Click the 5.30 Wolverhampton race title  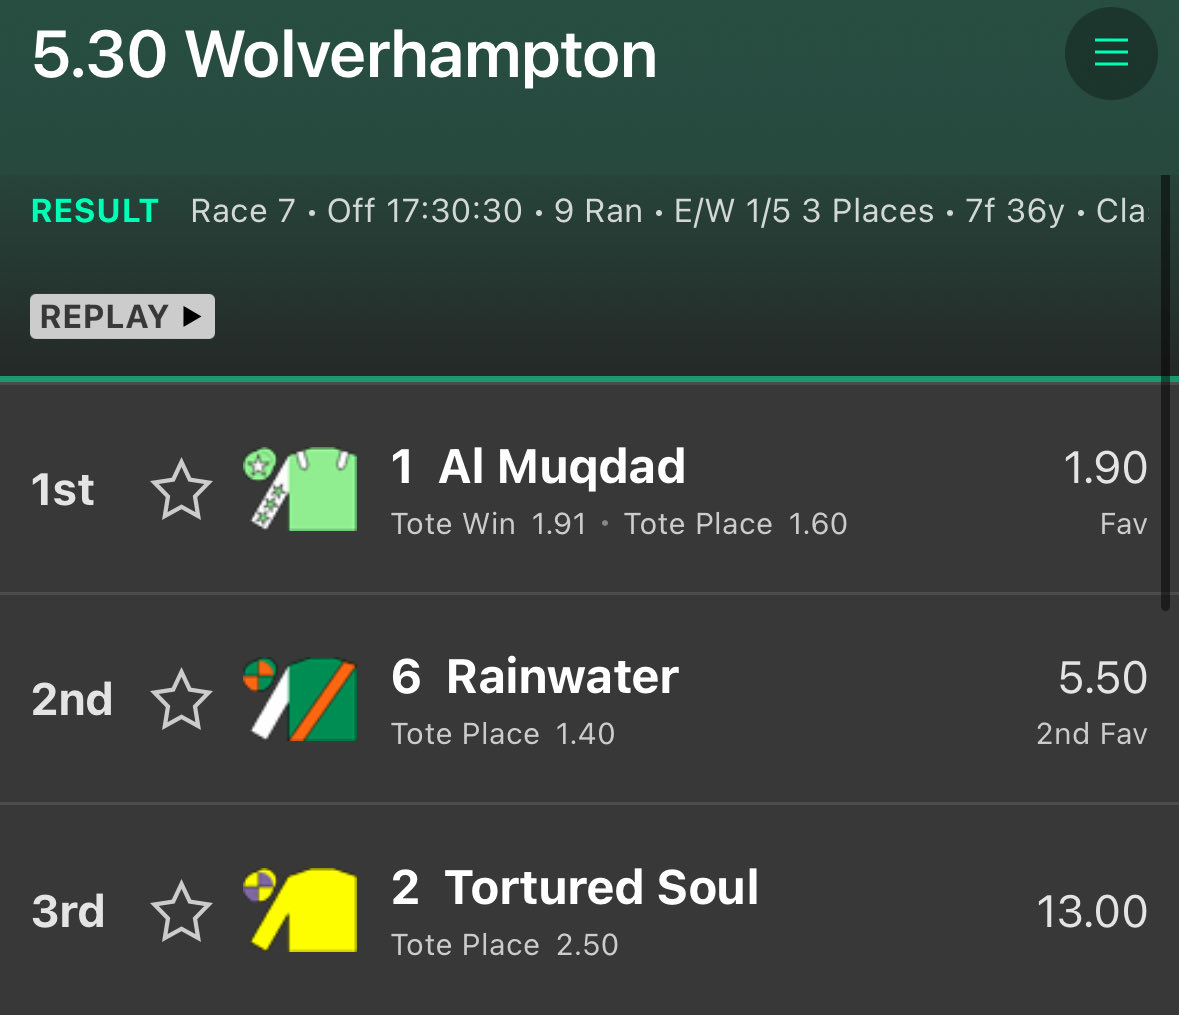344,55
